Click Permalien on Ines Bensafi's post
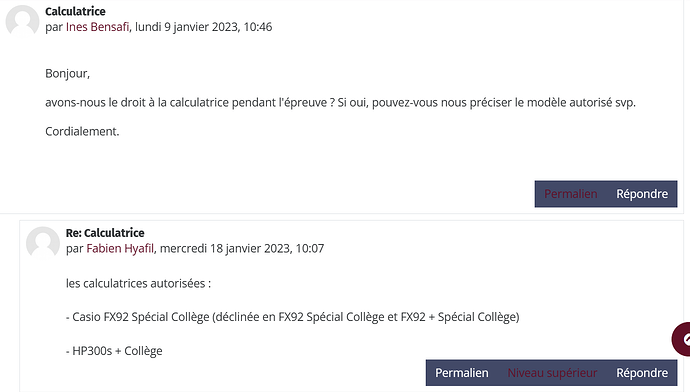The image size is (690, 392). coord(570,194)
